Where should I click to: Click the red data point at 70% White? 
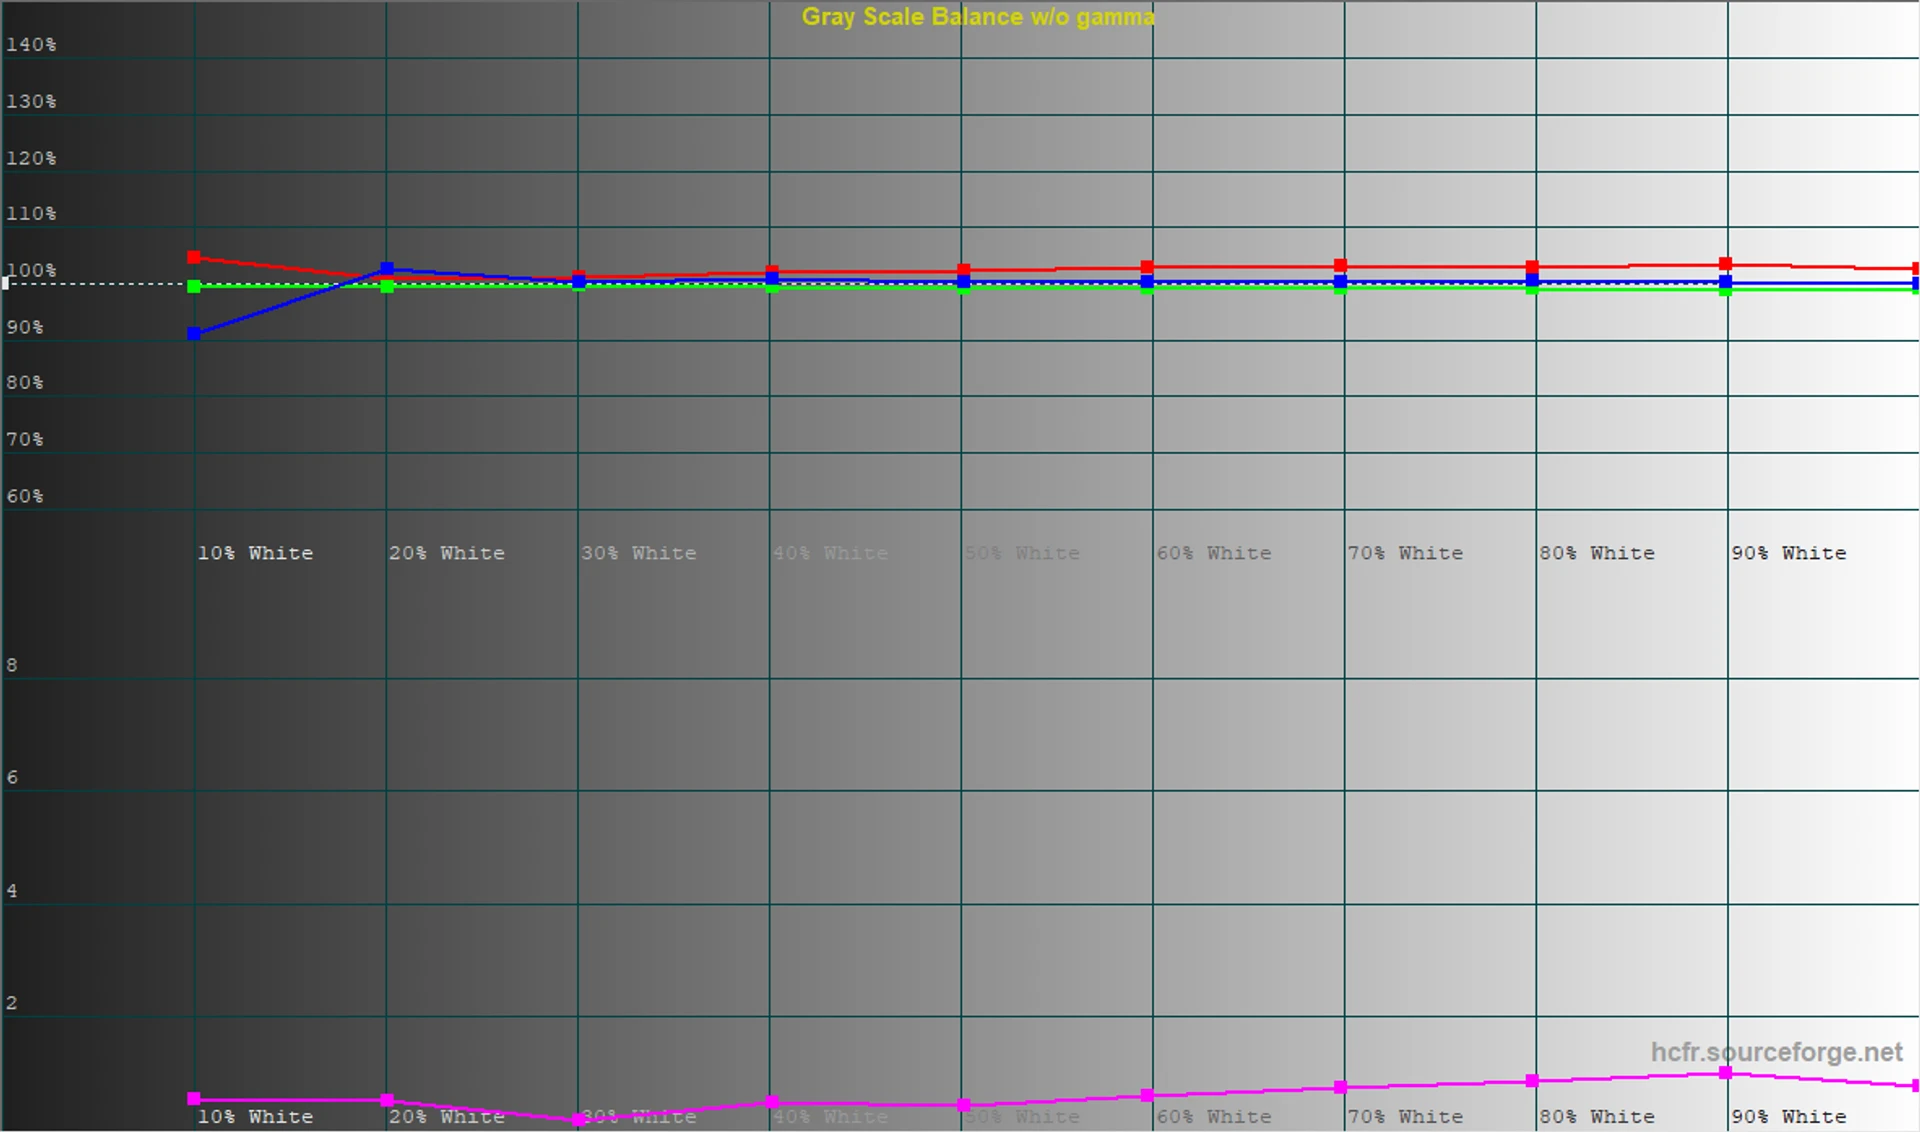[1340, 265]
